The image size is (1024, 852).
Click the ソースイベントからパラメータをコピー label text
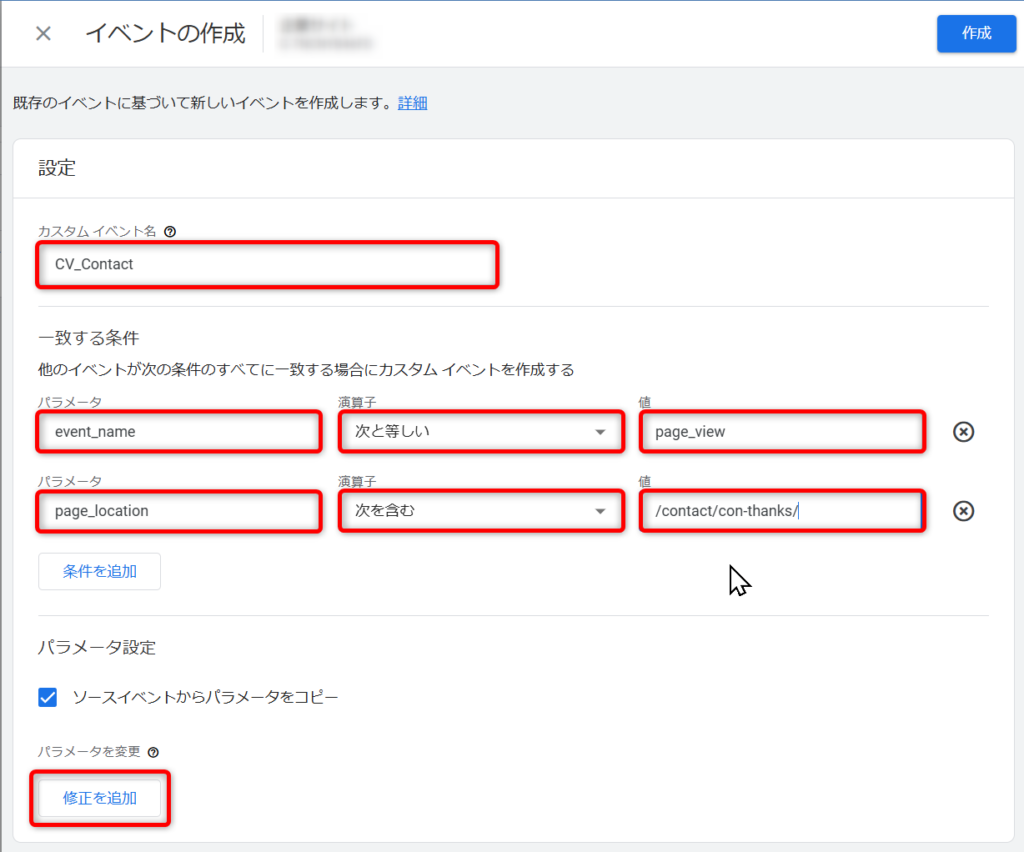coord(205,697)
